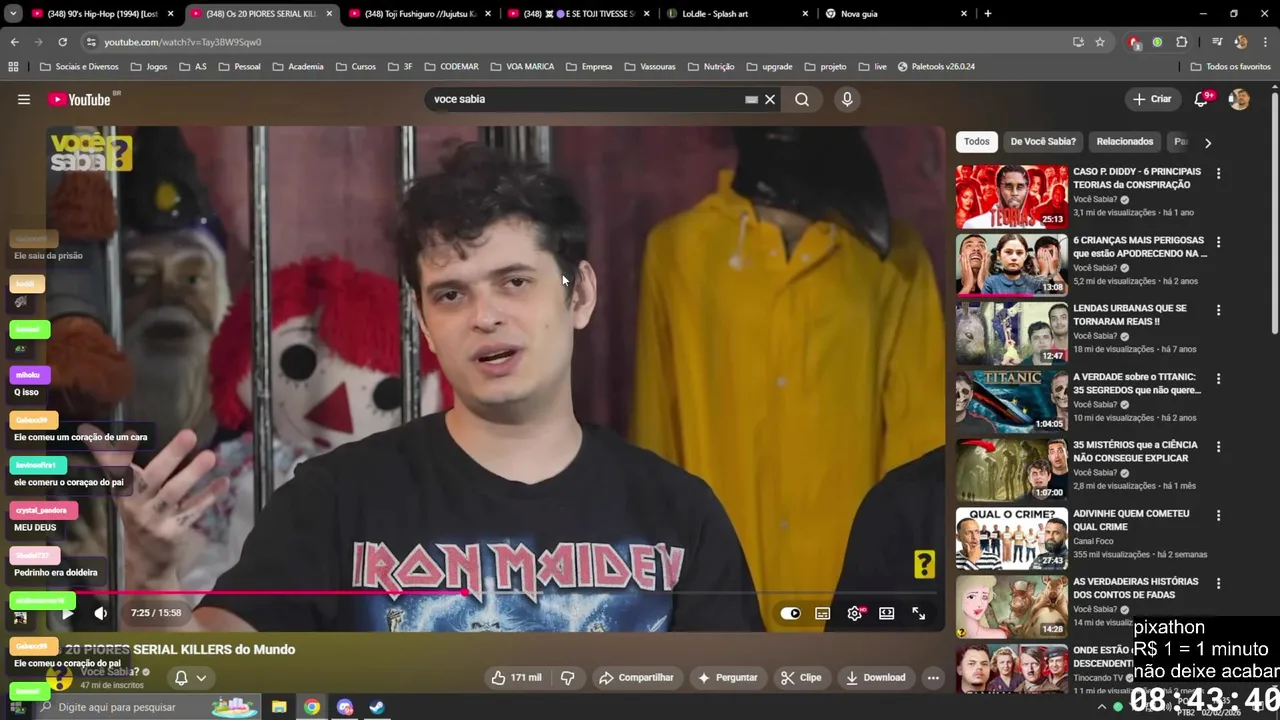1280x720 pixels.
Task: Open the Cursos bookmark folder
Action: pos(356,67)
